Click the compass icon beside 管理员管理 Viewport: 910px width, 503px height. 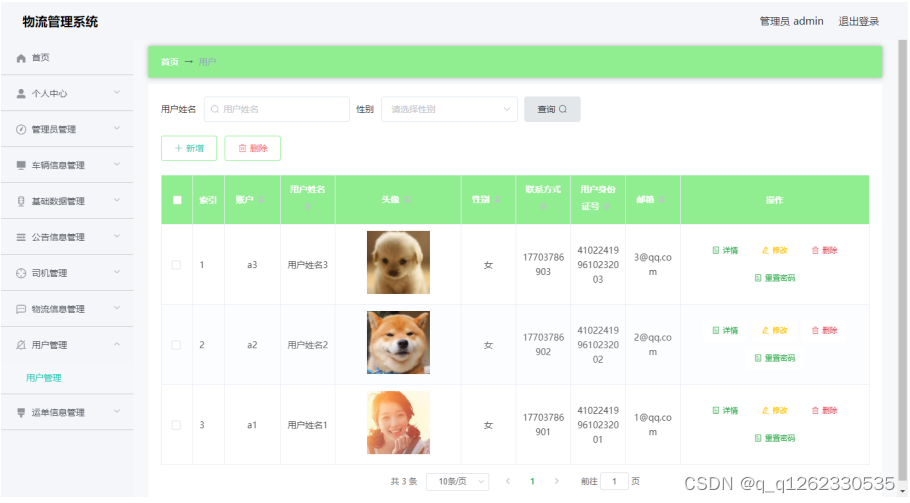coord(21,129)
